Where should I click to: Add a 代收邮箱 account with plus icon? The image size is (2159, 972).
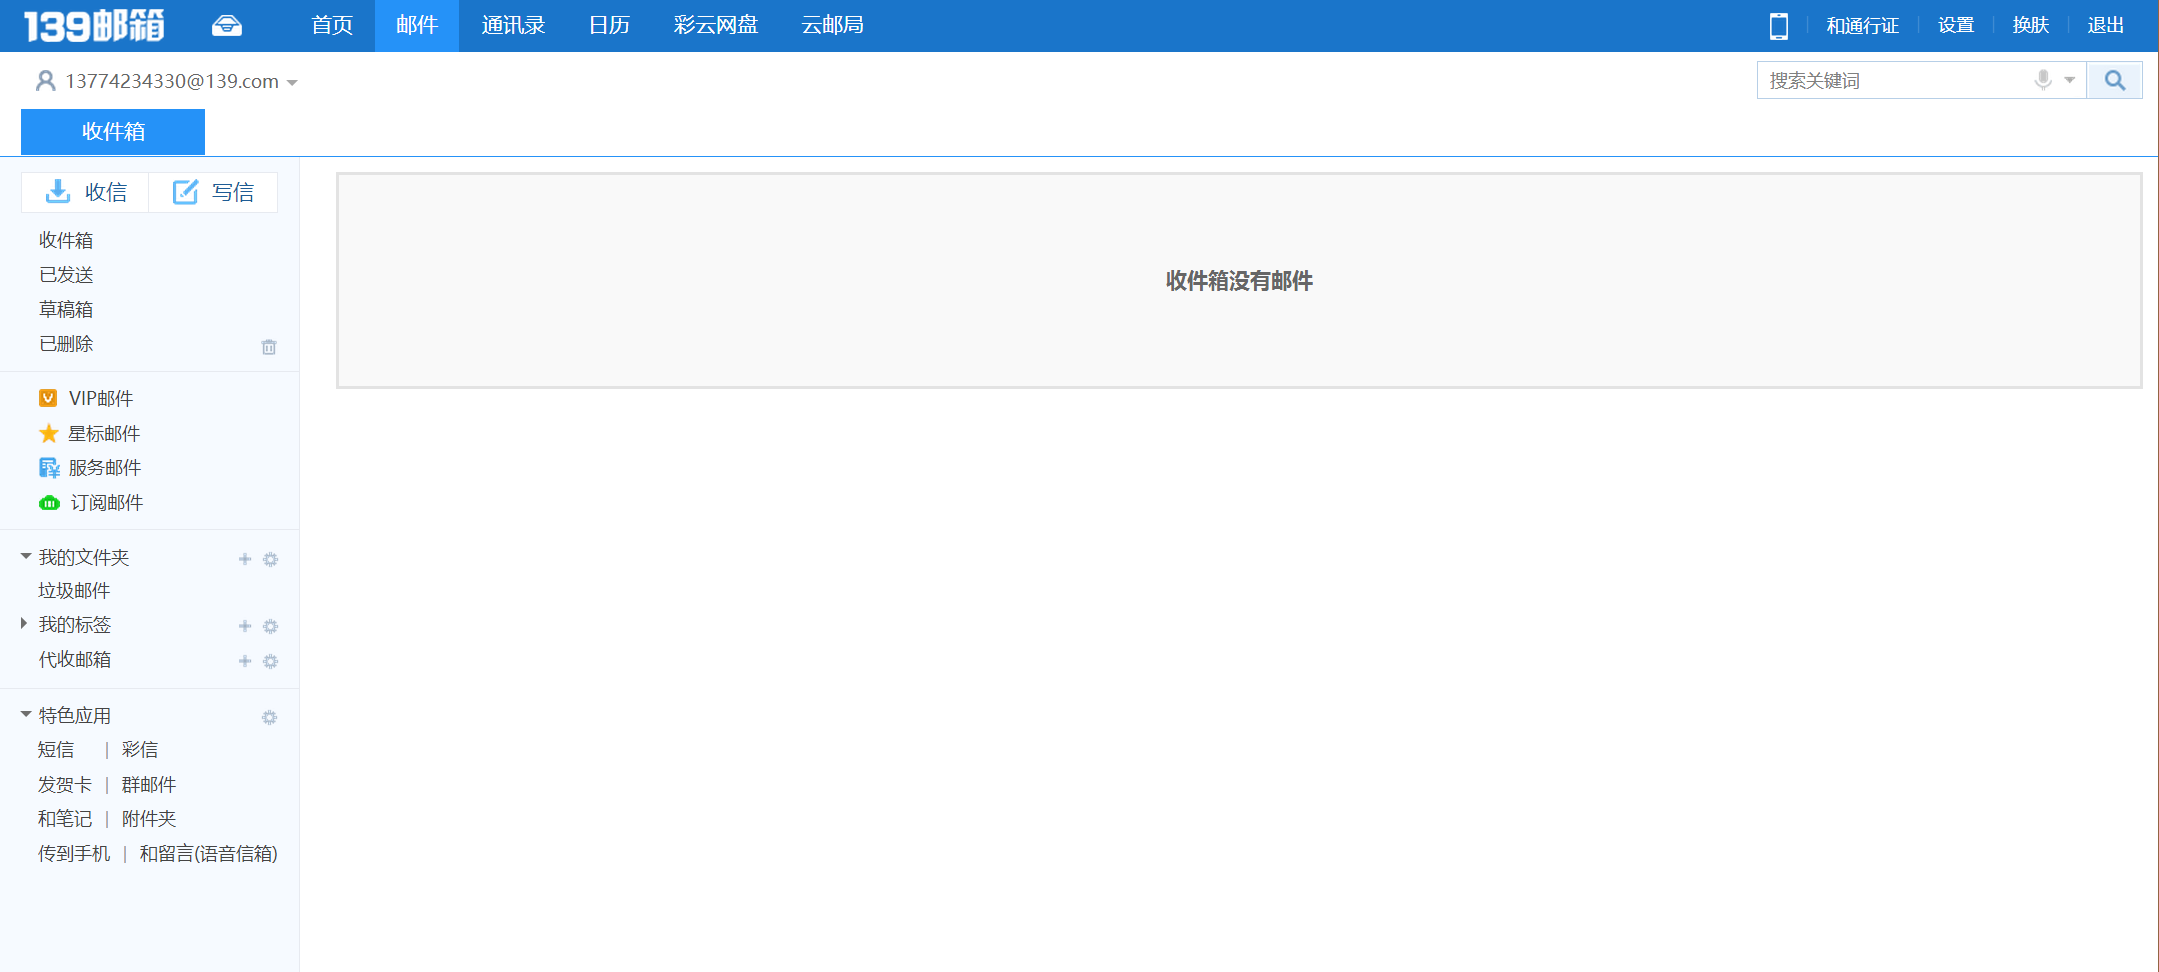click(x=245, y=661)
